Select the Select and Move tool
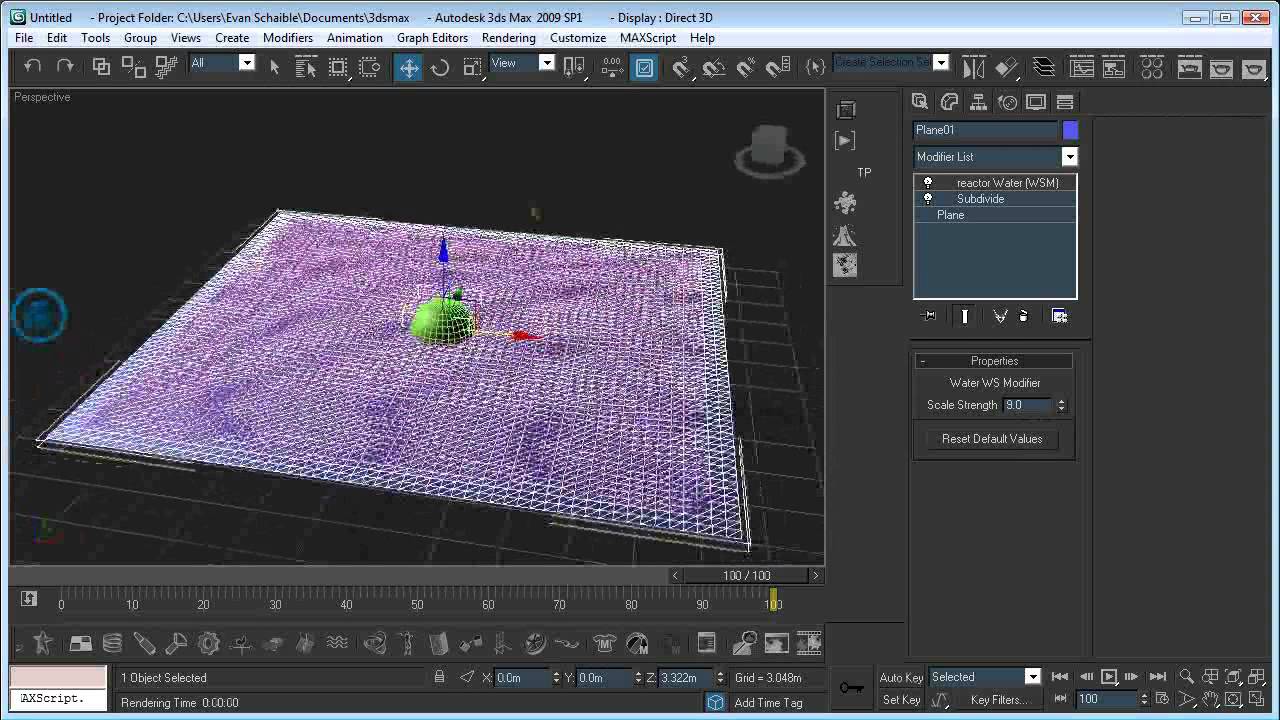Image resolution: width=1280 pixels, height=720 pixels. [x=409, y=67]
